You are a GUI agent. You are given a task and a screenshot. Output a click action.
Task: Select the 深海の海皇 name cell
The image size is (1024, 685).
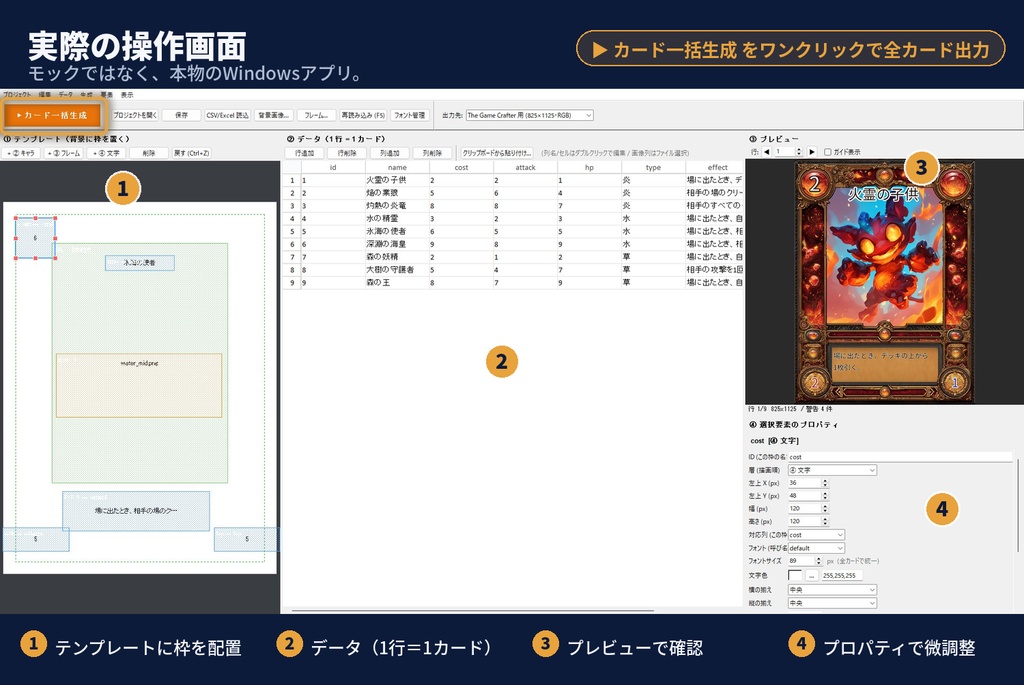(x=397, y=244)
